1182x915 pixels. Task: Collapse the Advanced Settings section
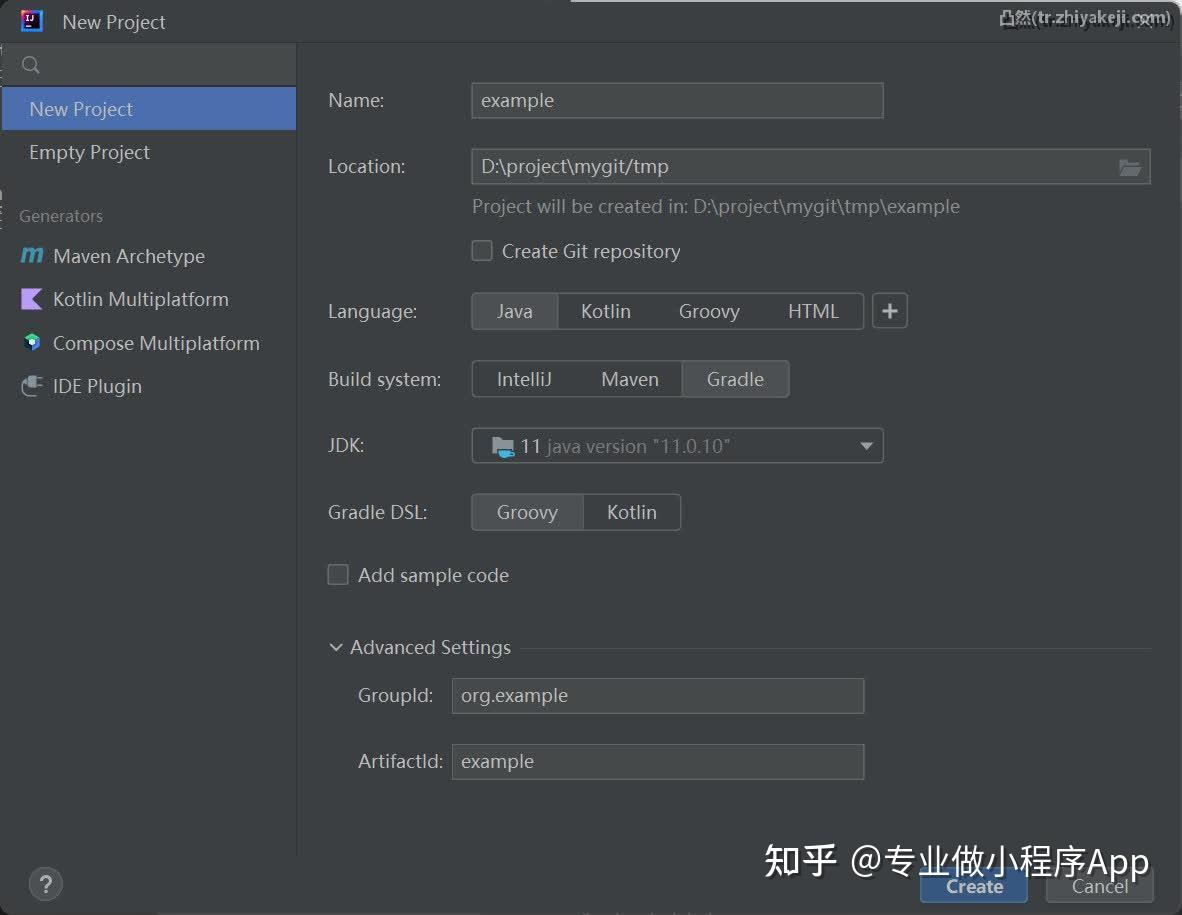(x=336, y=647)
